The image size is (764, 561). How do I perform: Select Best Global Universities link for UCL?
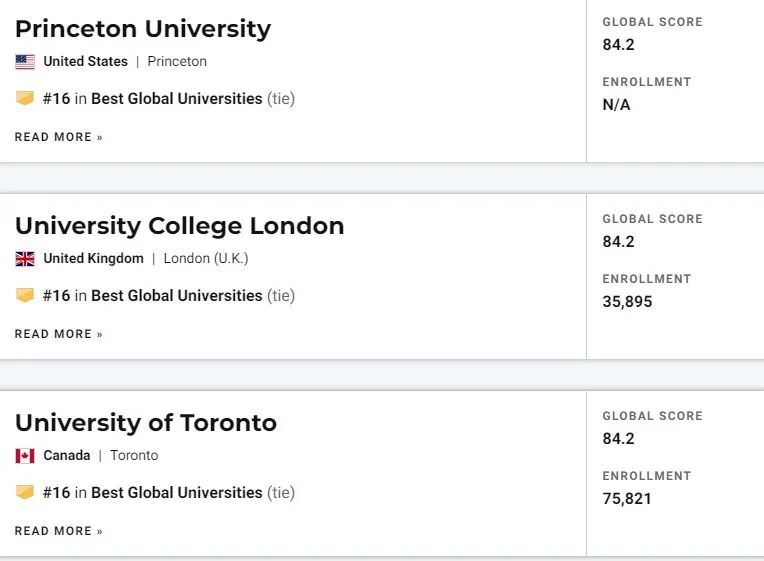177,295
